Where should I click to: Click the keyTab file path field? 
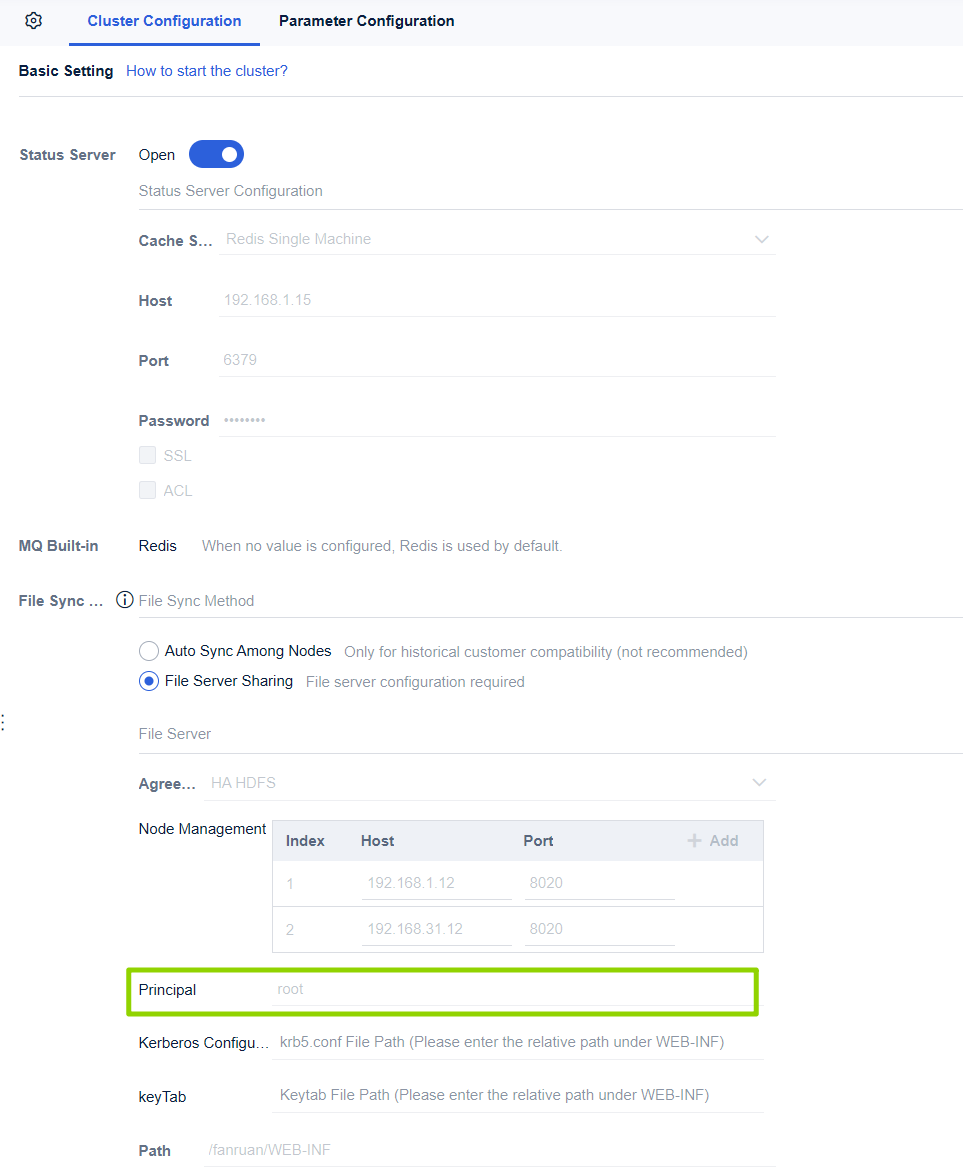click(x=517, y=1095)
